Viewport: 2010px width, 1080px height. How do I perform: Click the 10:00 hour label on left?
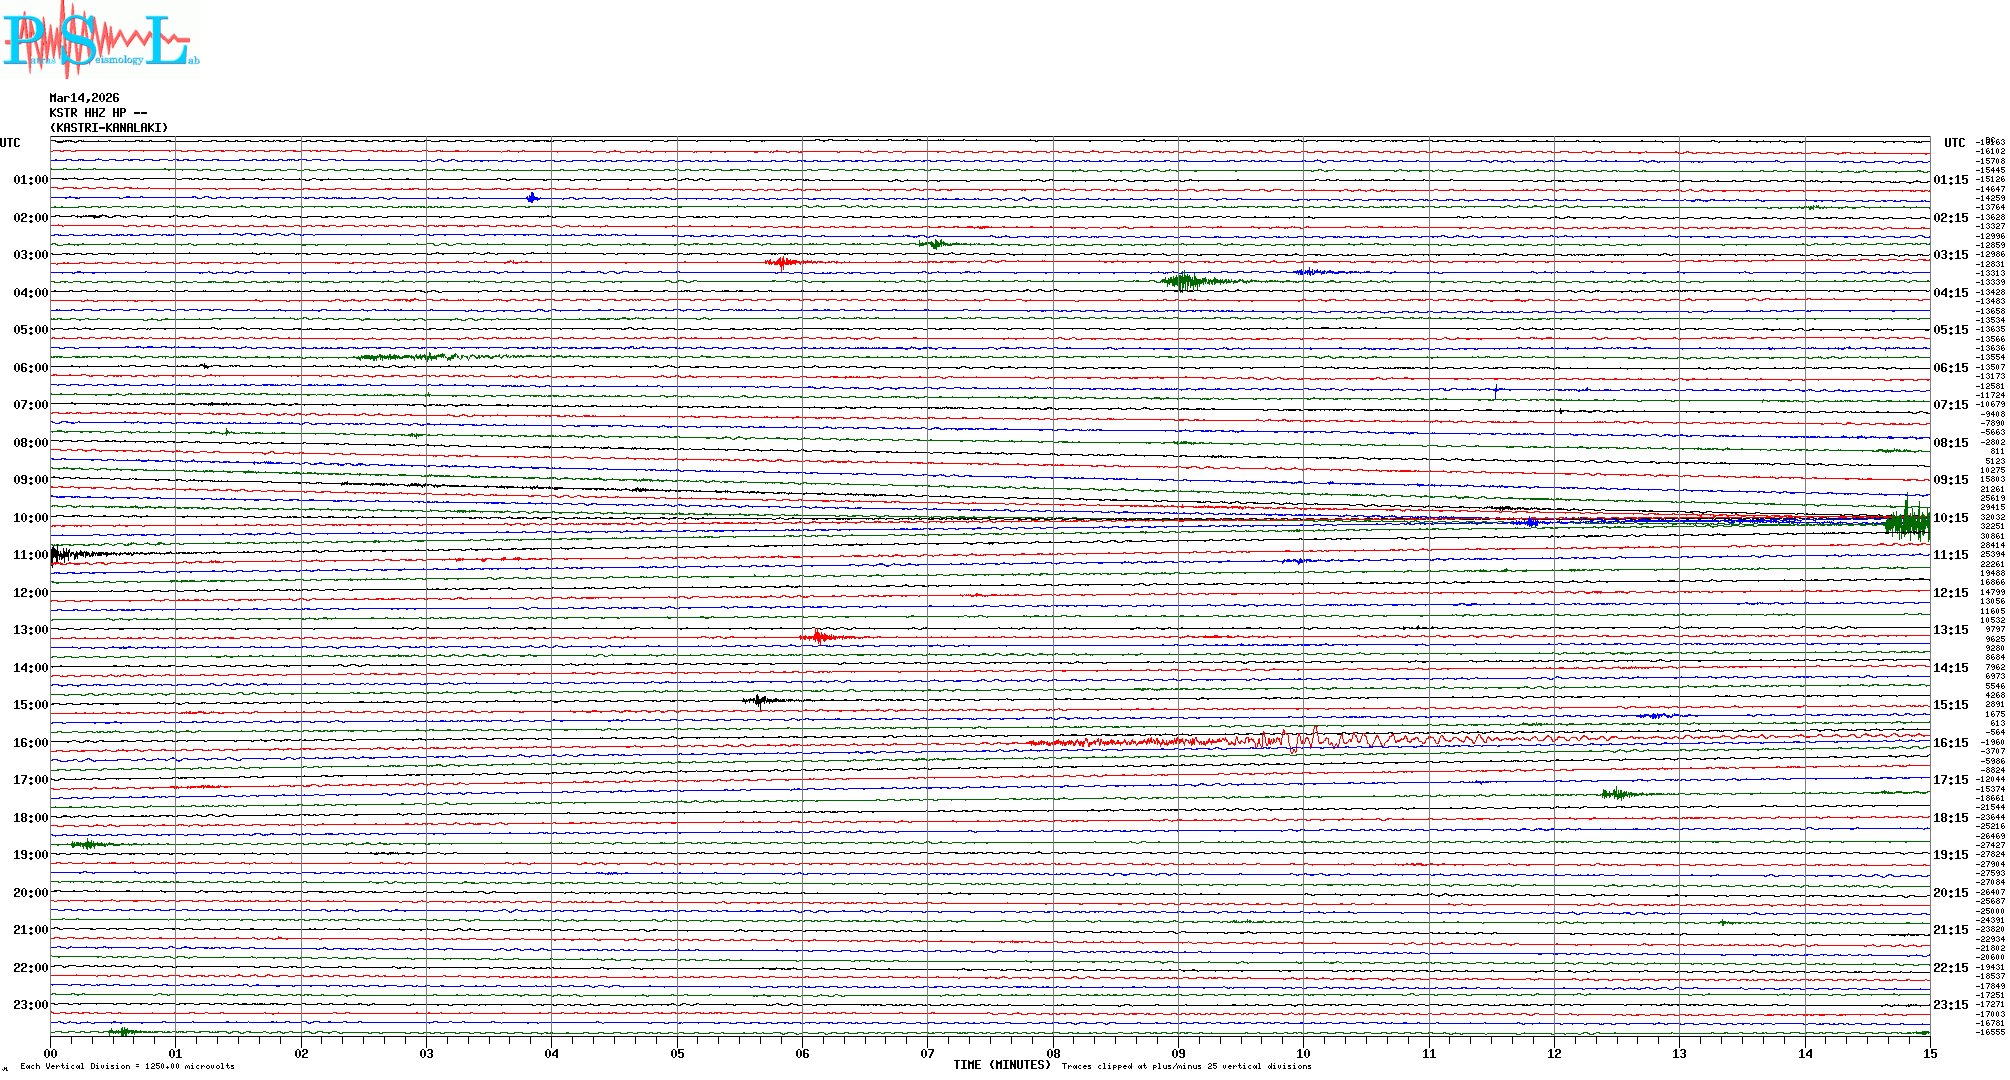tap(30, 518)
